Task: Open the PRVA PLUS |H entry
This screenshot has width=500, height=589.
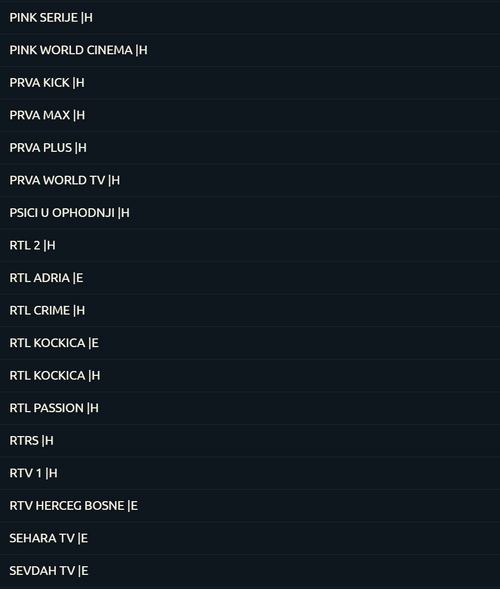Action: click(x=250, y=148)
